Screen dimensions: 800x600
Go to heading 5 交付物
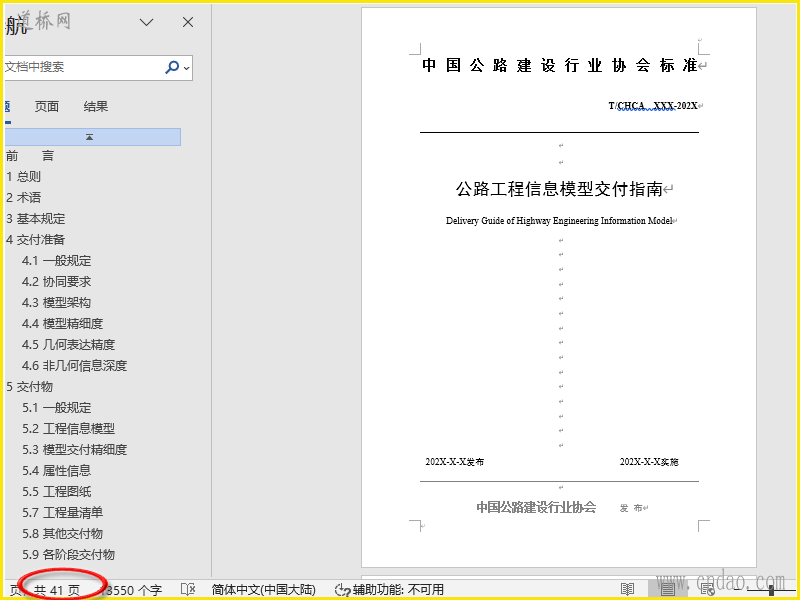pyautogui.click(x=30, y=387)
